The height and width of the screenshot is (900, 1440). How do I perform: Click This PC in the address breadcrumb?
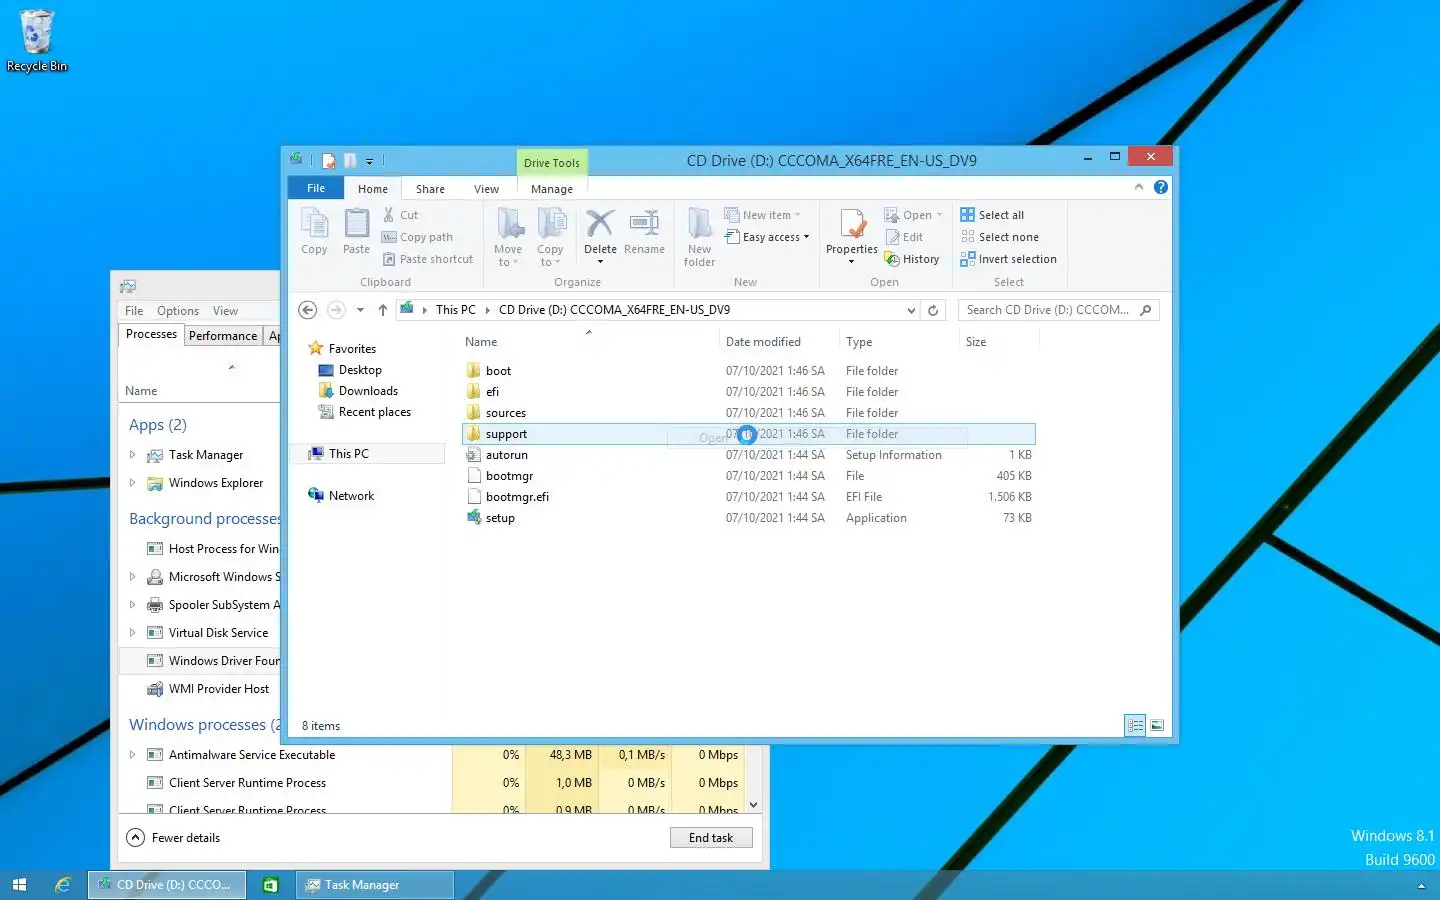coord(456,310)
